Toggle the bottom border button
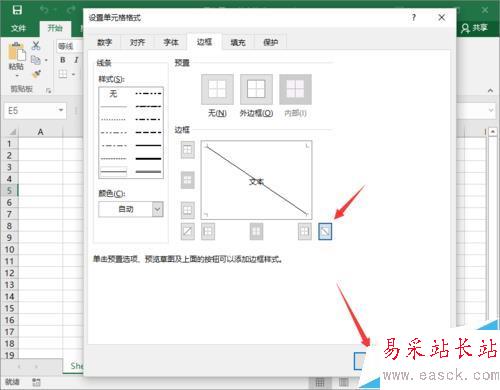Image resolution: width=500 pixels, height=390 pixels. coord(187,210)
